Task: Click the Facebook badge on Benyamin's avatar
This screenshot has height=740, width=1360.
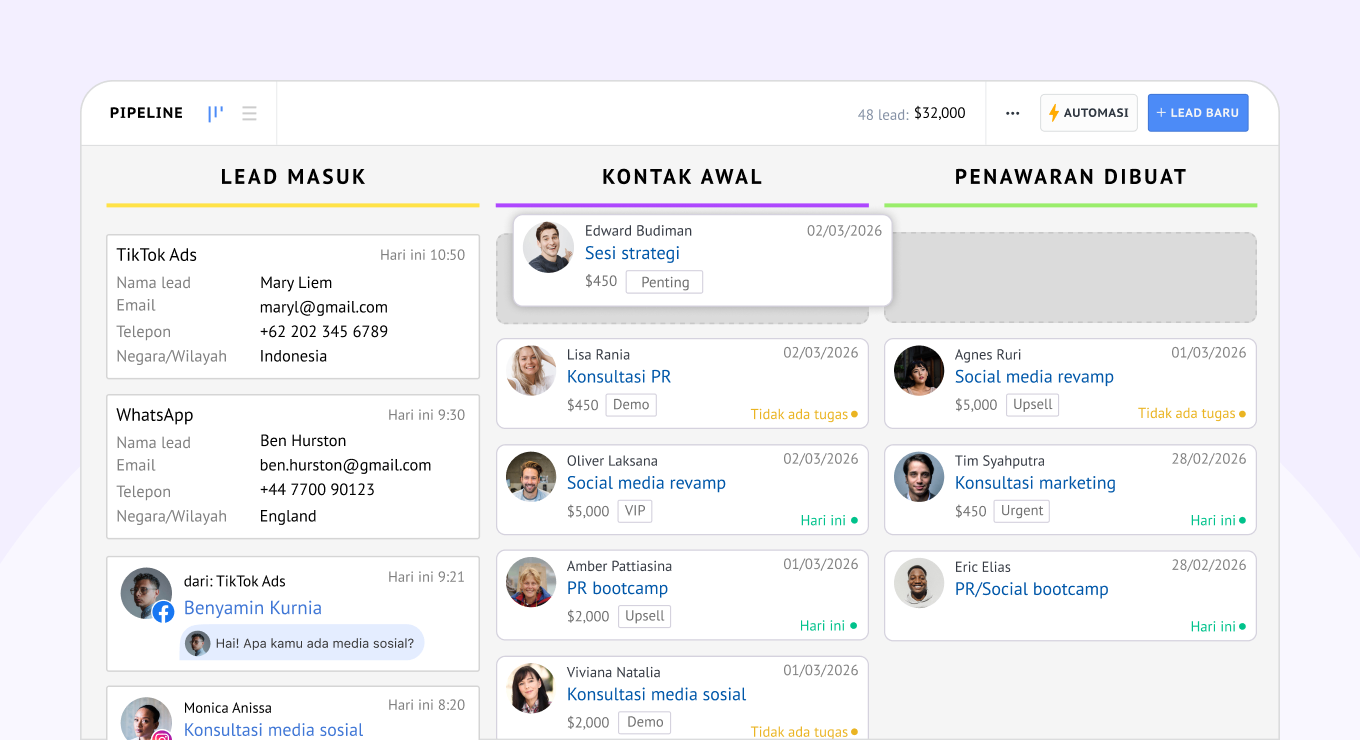Action: 163,612
